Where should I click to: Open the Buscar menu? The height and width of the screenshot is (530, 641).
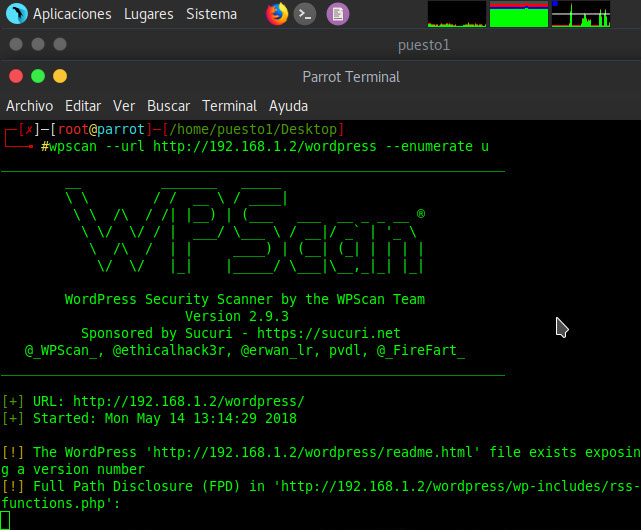click(168, 106)
